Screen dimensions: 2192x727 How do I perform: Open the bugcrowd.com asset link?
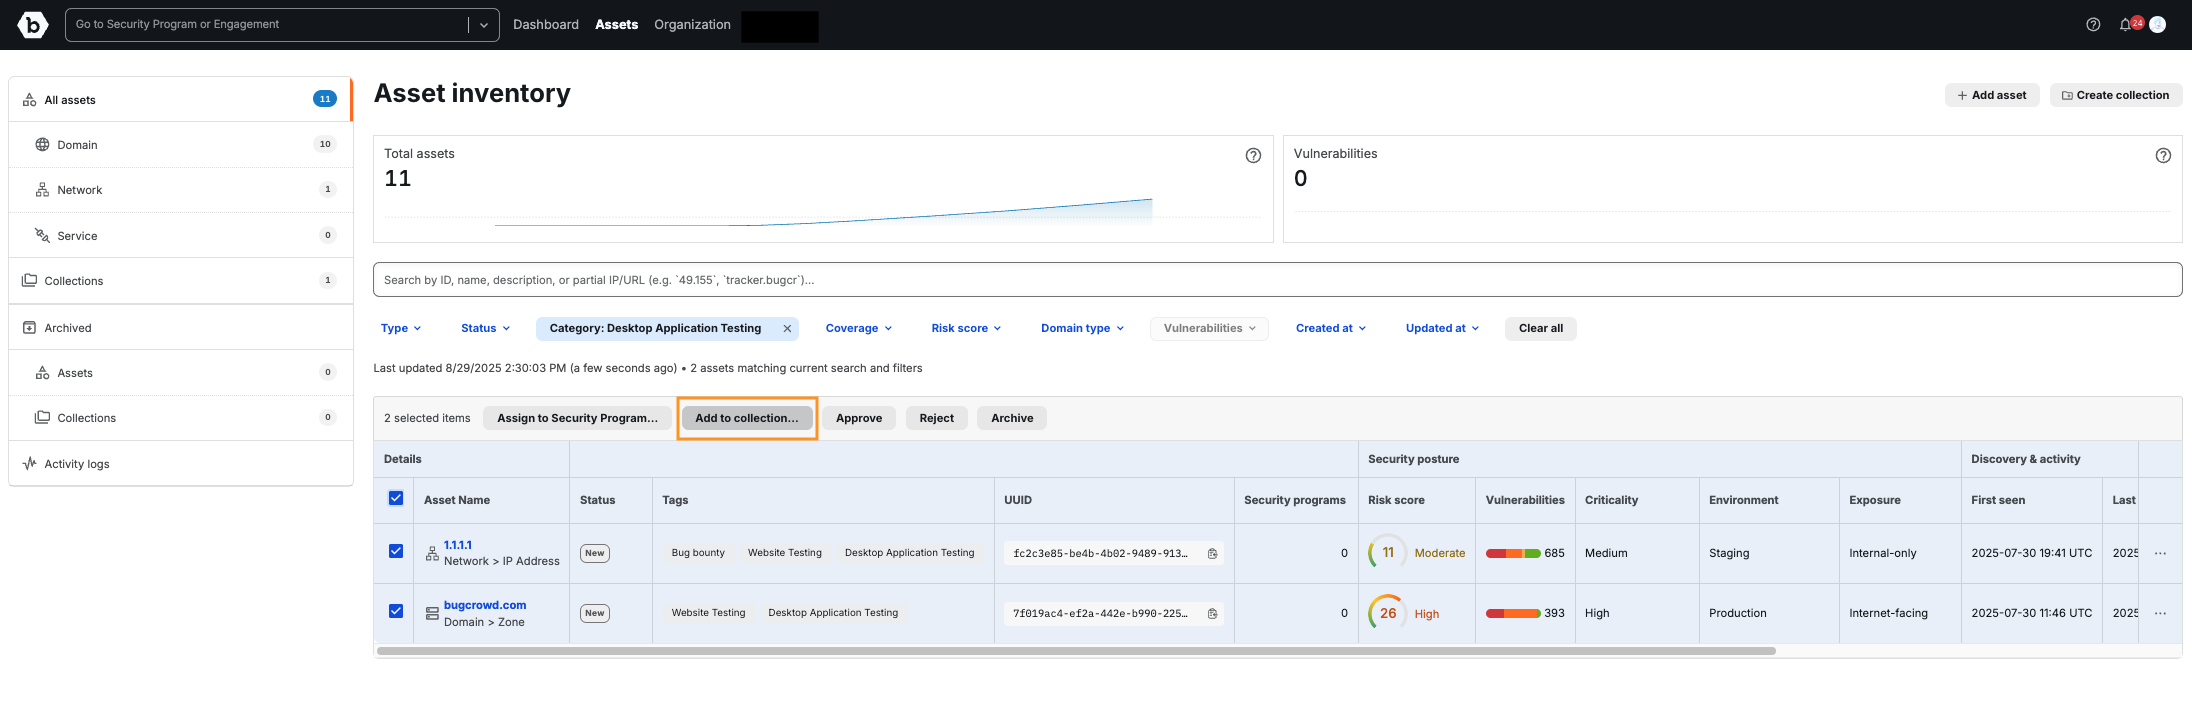tap(485, 605)
